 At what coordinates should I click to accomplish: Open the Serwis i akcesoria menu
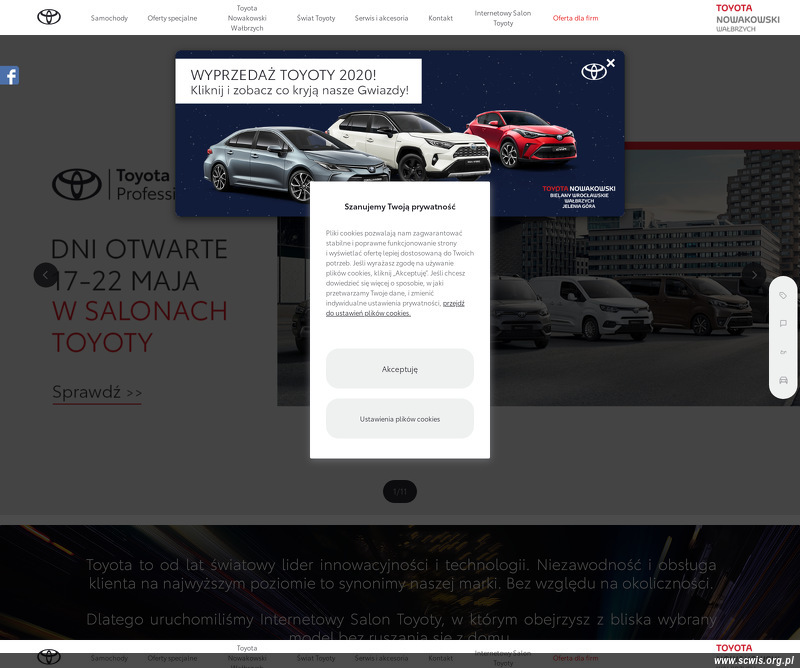pyautogui.click(x=381, y=18)
